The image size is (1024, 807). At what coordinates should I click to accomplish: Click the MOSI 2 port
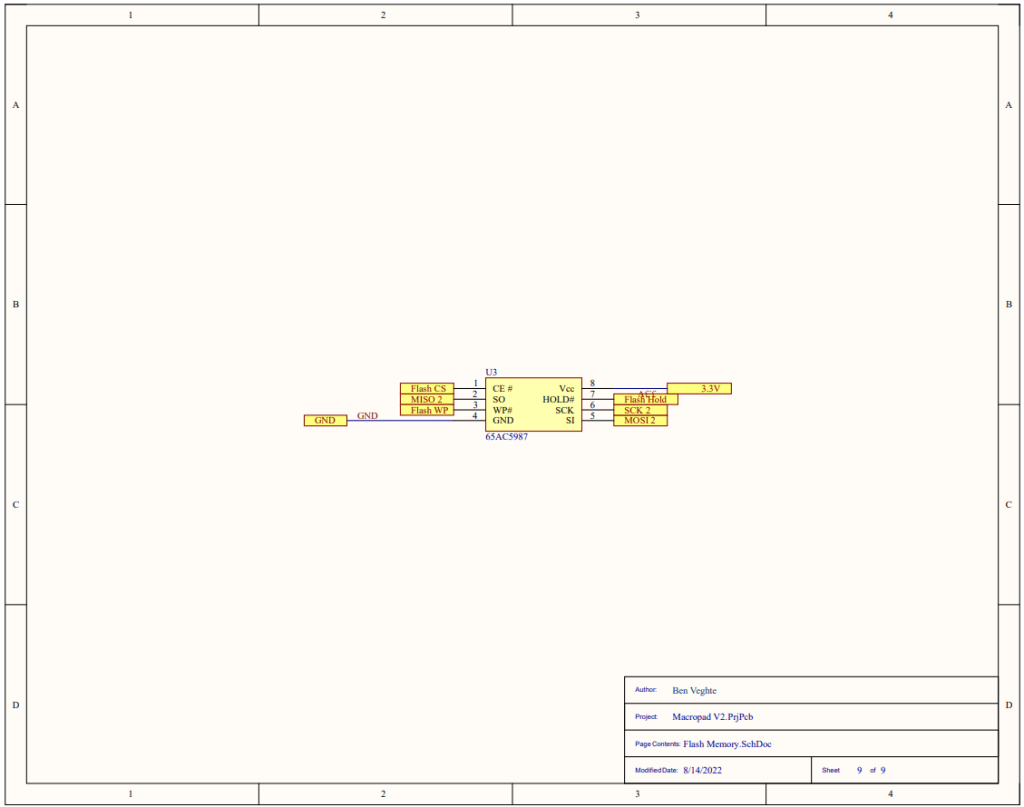pyautogui.click(x=639, y=421)
